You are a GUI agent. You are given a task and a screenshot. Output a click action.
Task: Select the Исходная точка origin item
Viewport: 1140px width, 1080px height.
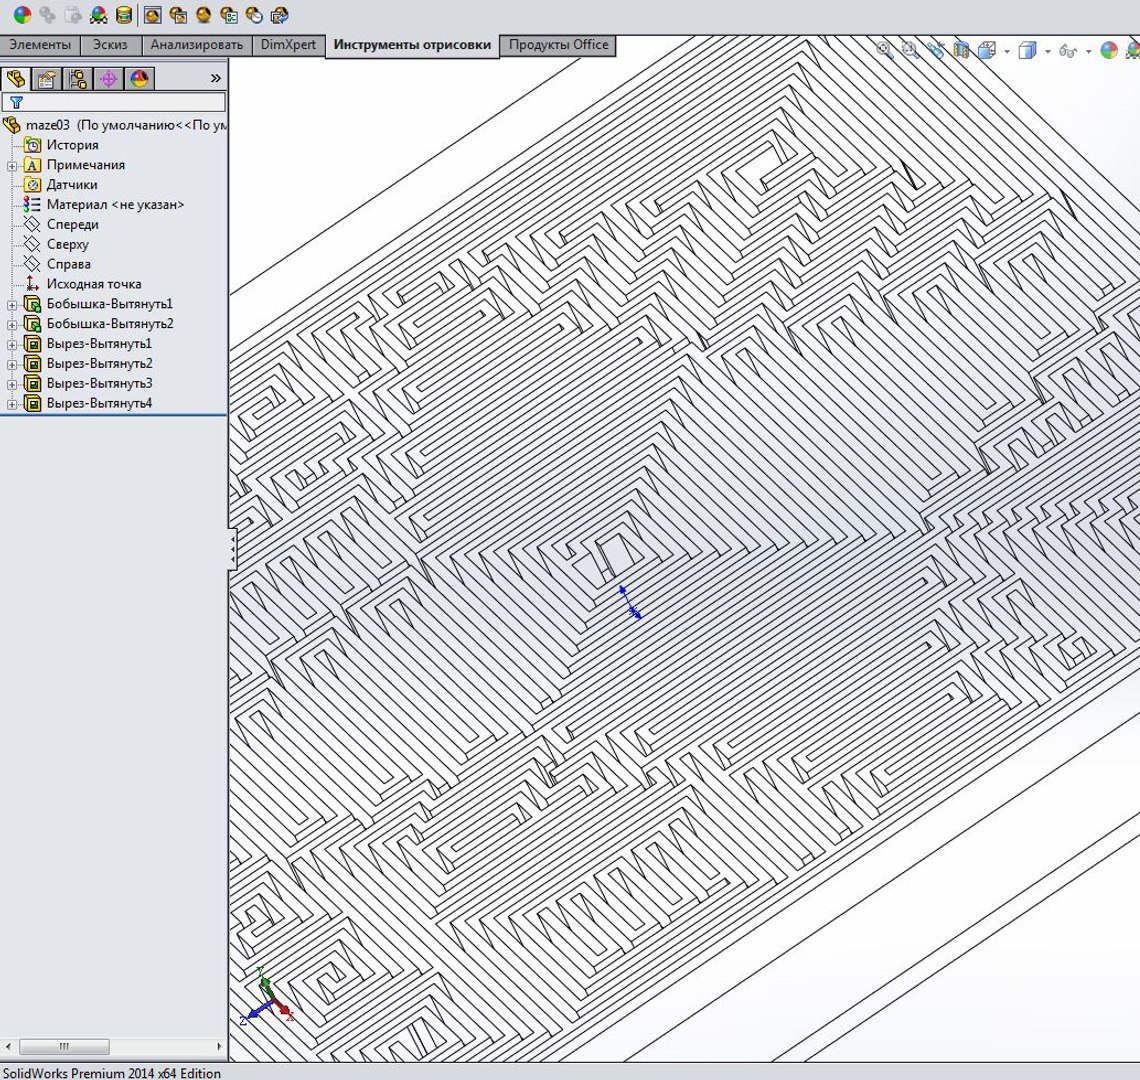click(x=94, y=284)
